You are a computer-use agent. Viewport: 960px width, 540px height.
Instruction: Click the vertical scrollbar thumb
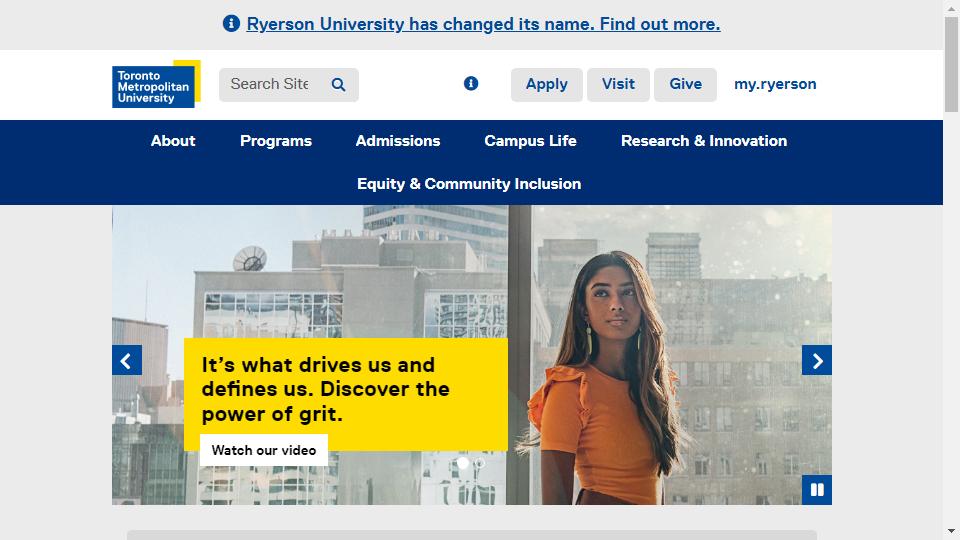click(x=951, y=64)
